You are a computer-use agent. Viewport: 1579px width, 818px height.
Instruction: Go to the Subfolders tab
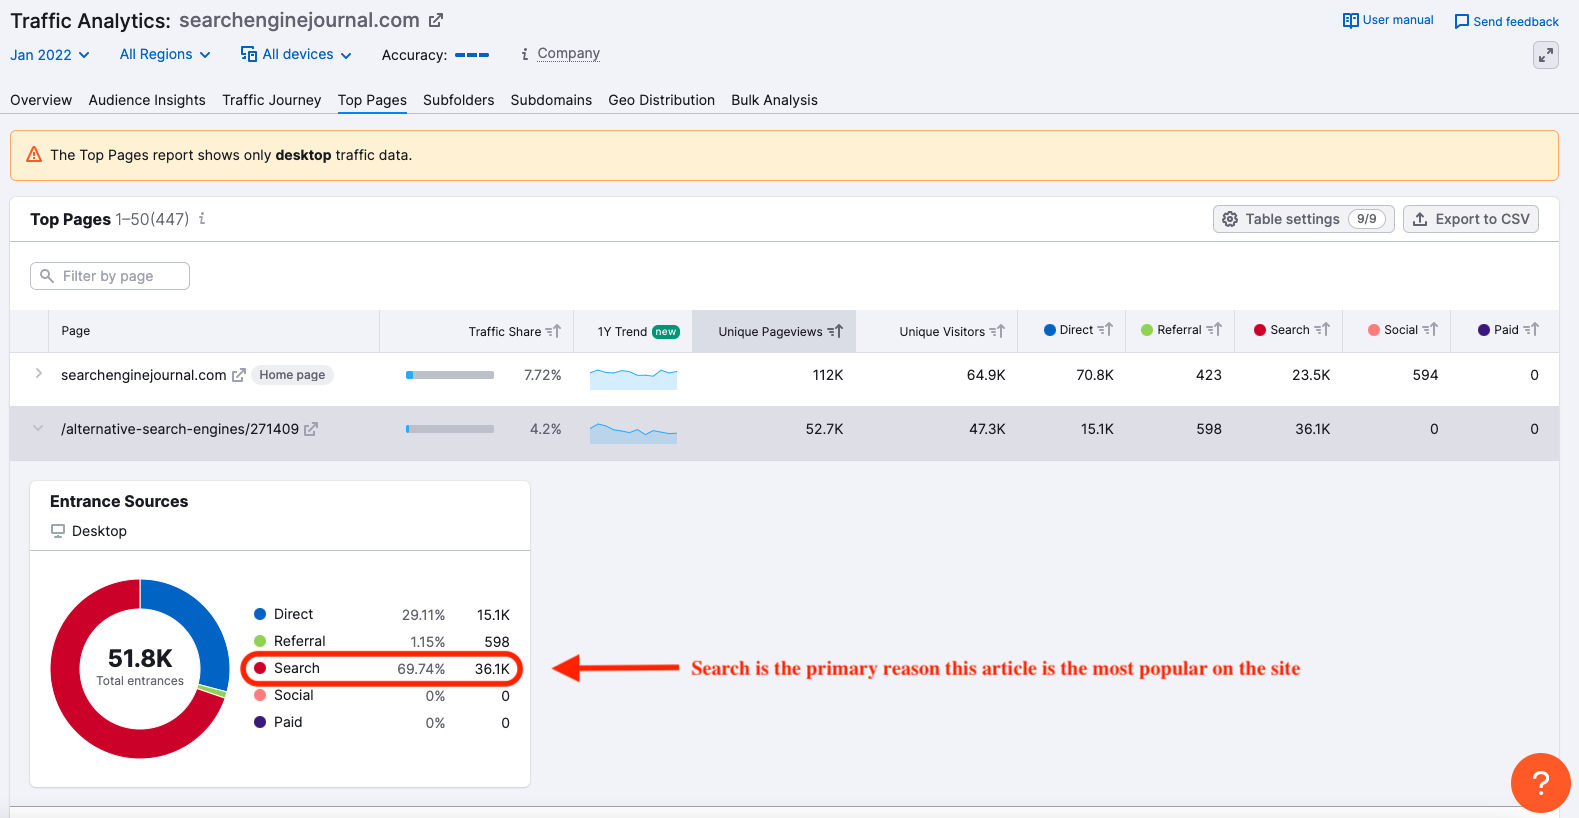[459, 100]
